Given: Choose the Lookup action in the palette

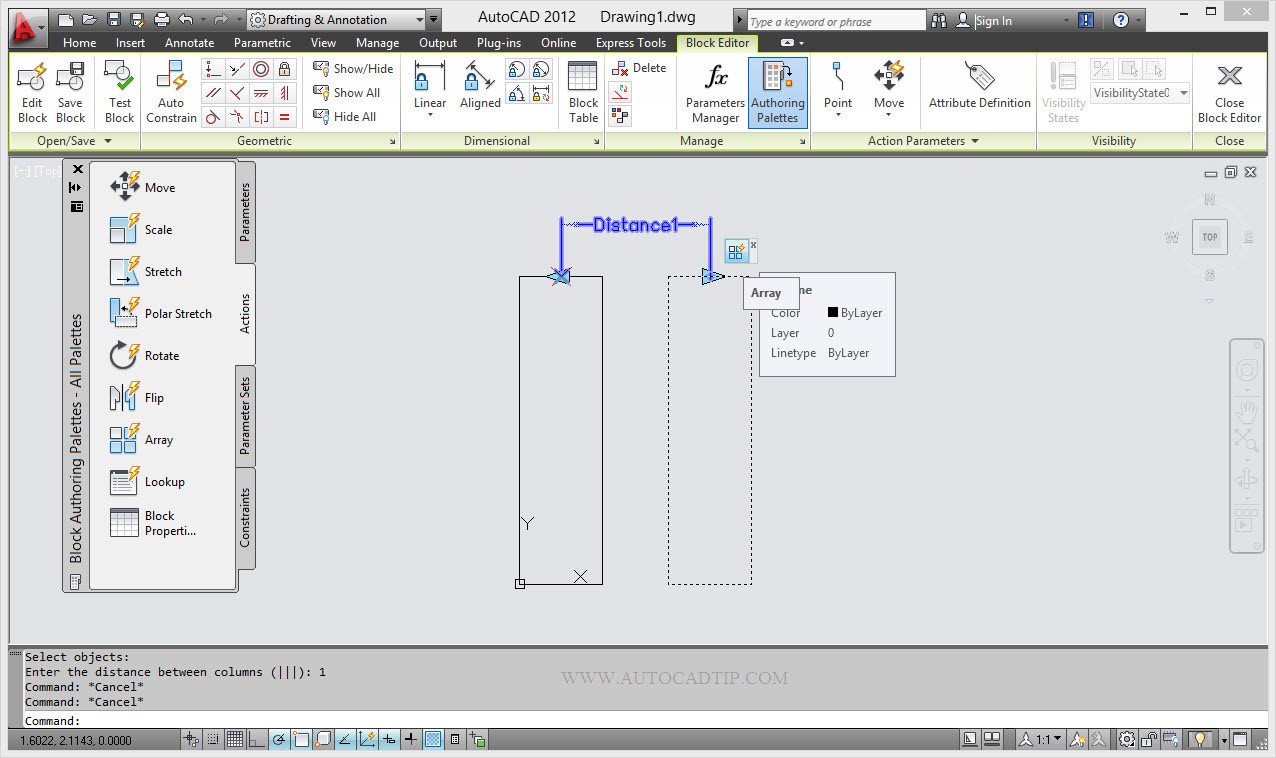Looking at the screenshot, I should tap(147, 481).
